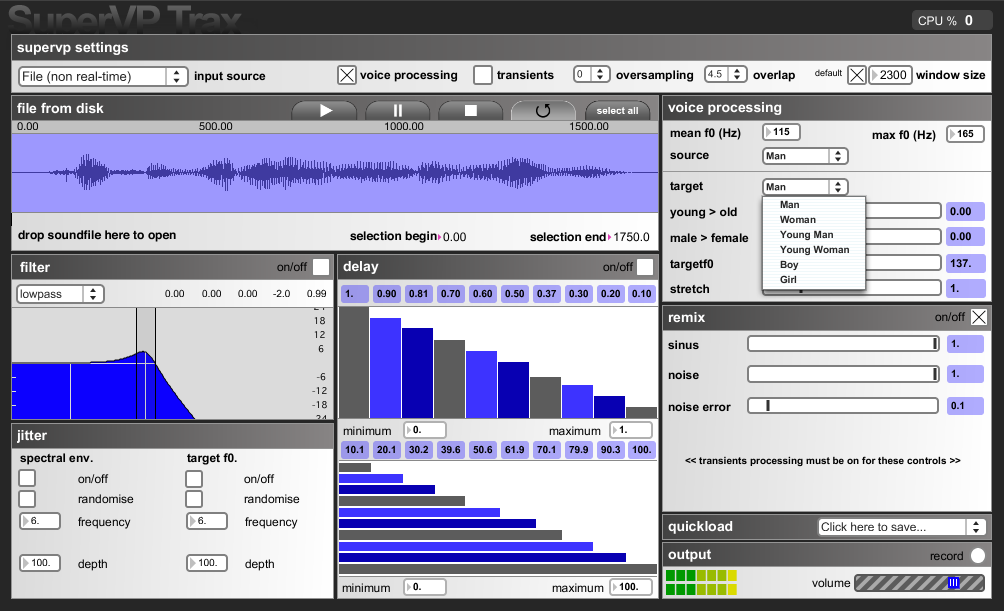Image resolution: width=1004 pixels, height=611 pixels.
Task: Enable target f0 jitter on/off checkbox
Action: pyautogui.click(x=194, y=478)
